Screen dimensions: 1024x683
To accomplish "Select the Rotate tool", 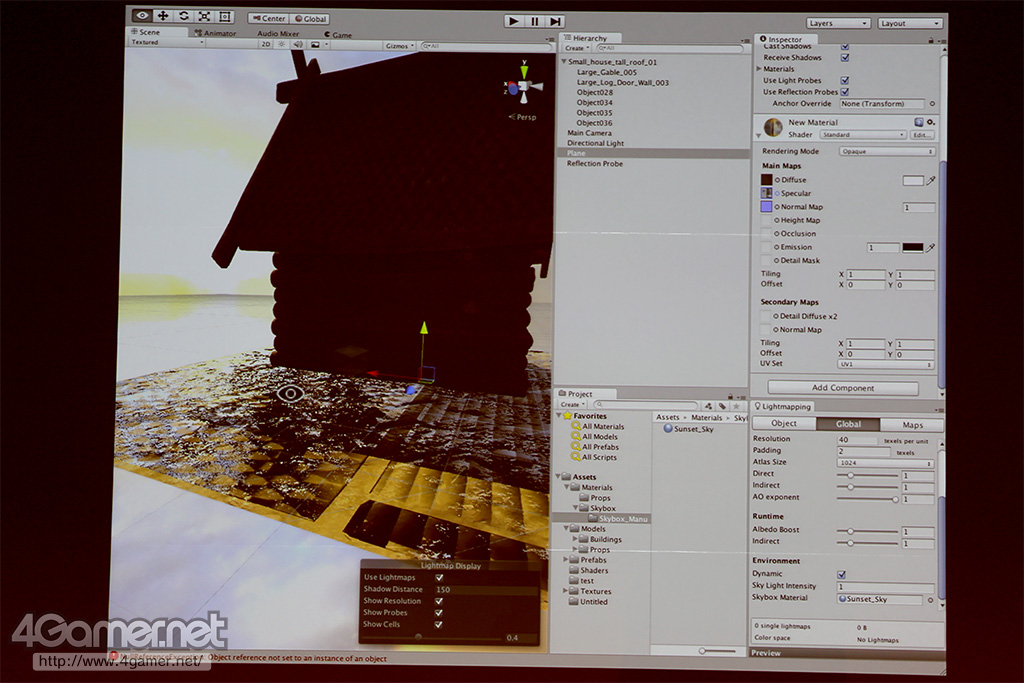I will pyautogui.click(x=184, y=16).
